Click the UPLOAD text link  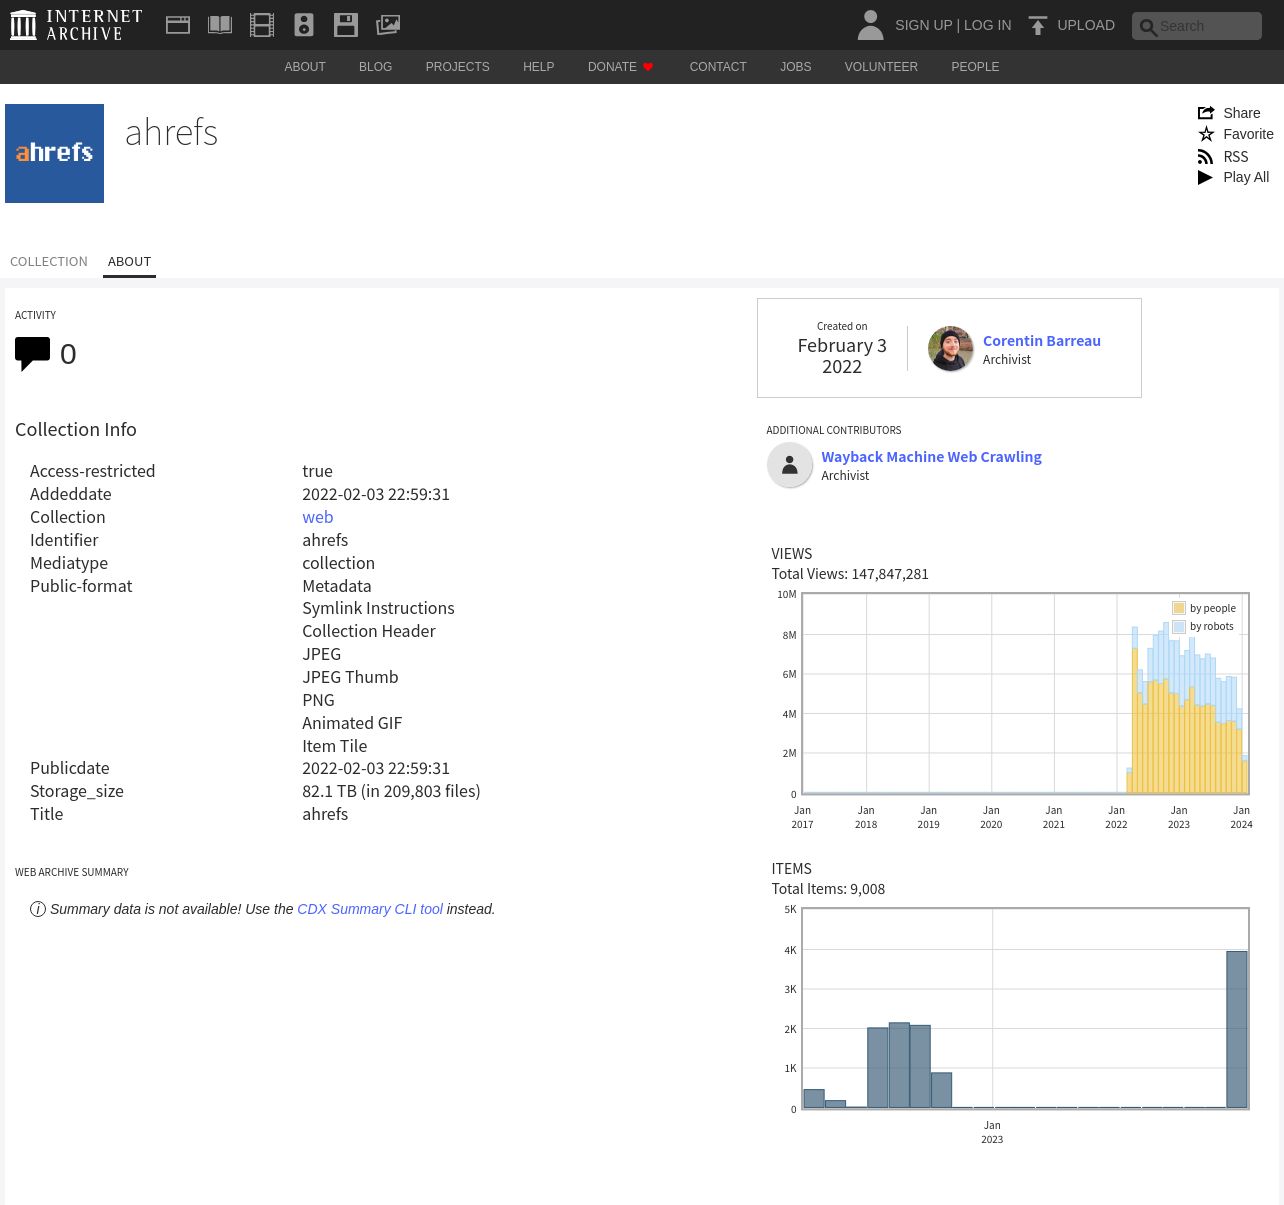point(1086,25)
